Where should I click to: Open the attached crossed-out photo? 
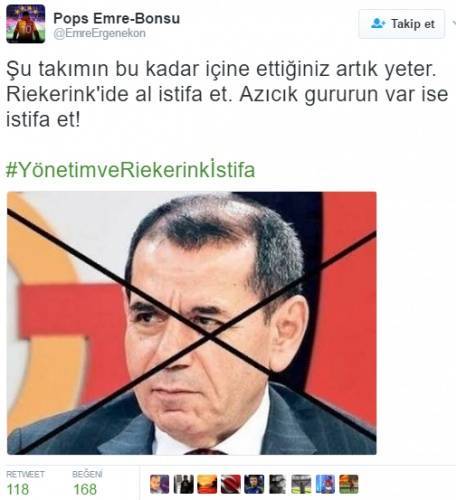[192, 323]
